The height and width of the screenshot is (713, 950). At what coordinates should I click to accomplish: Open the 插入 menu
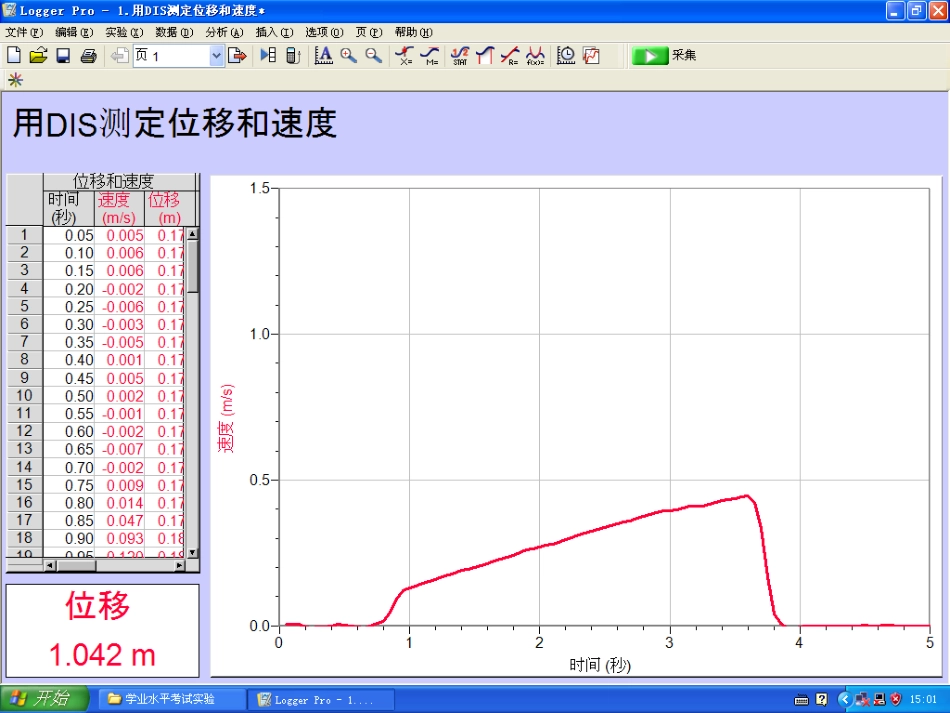tap(274, 32)
